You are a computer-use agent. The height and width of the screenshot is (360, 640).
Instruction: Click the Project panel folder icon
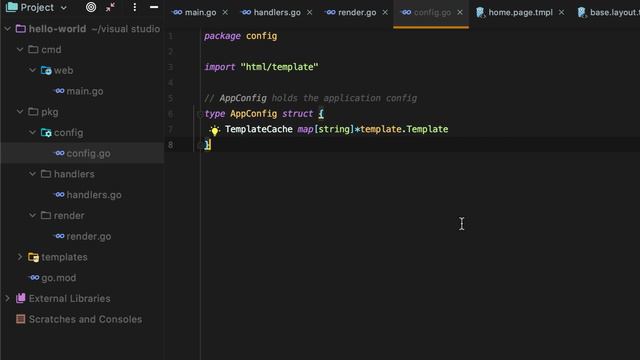tap(11, 7)
